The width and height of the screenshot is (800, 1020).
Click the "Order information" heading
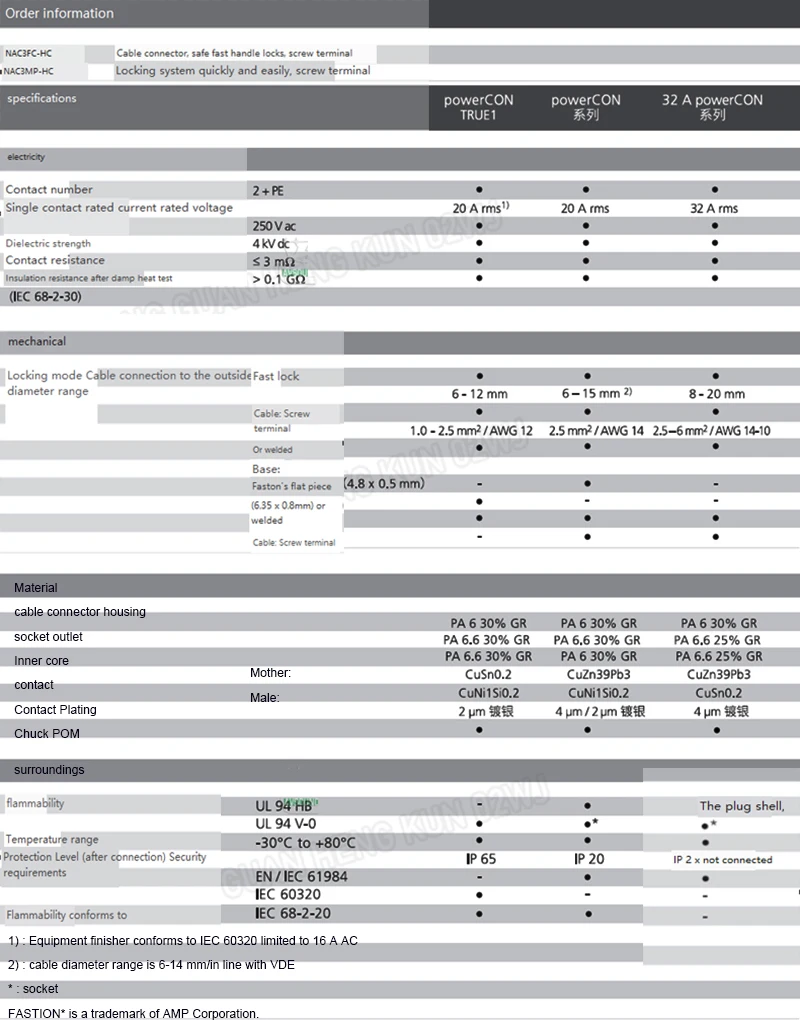point(59,13)
